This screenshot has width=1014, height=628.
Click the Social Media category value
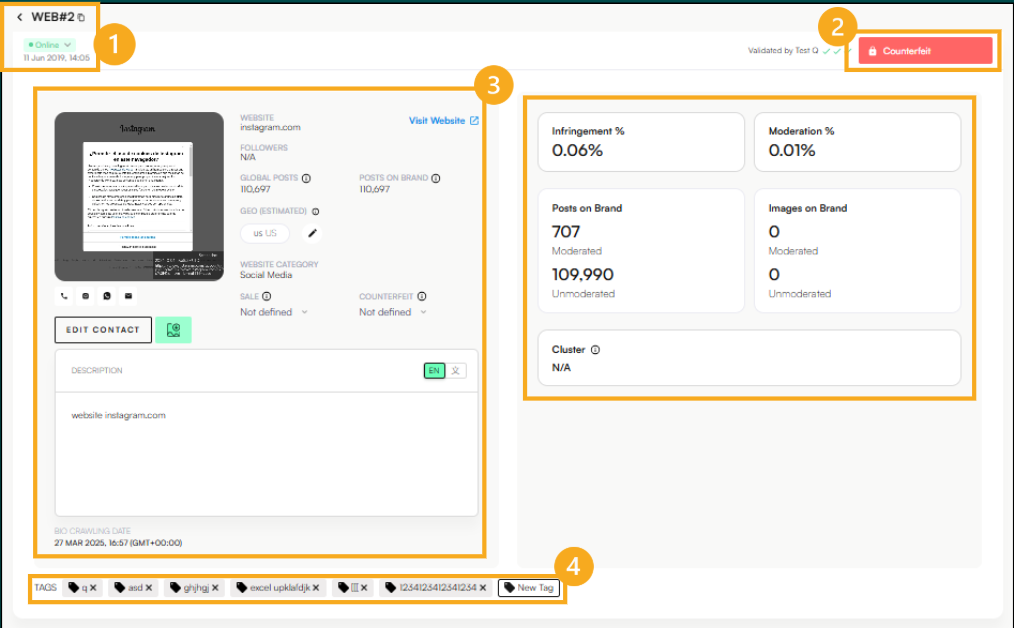(x=266, y=275)
